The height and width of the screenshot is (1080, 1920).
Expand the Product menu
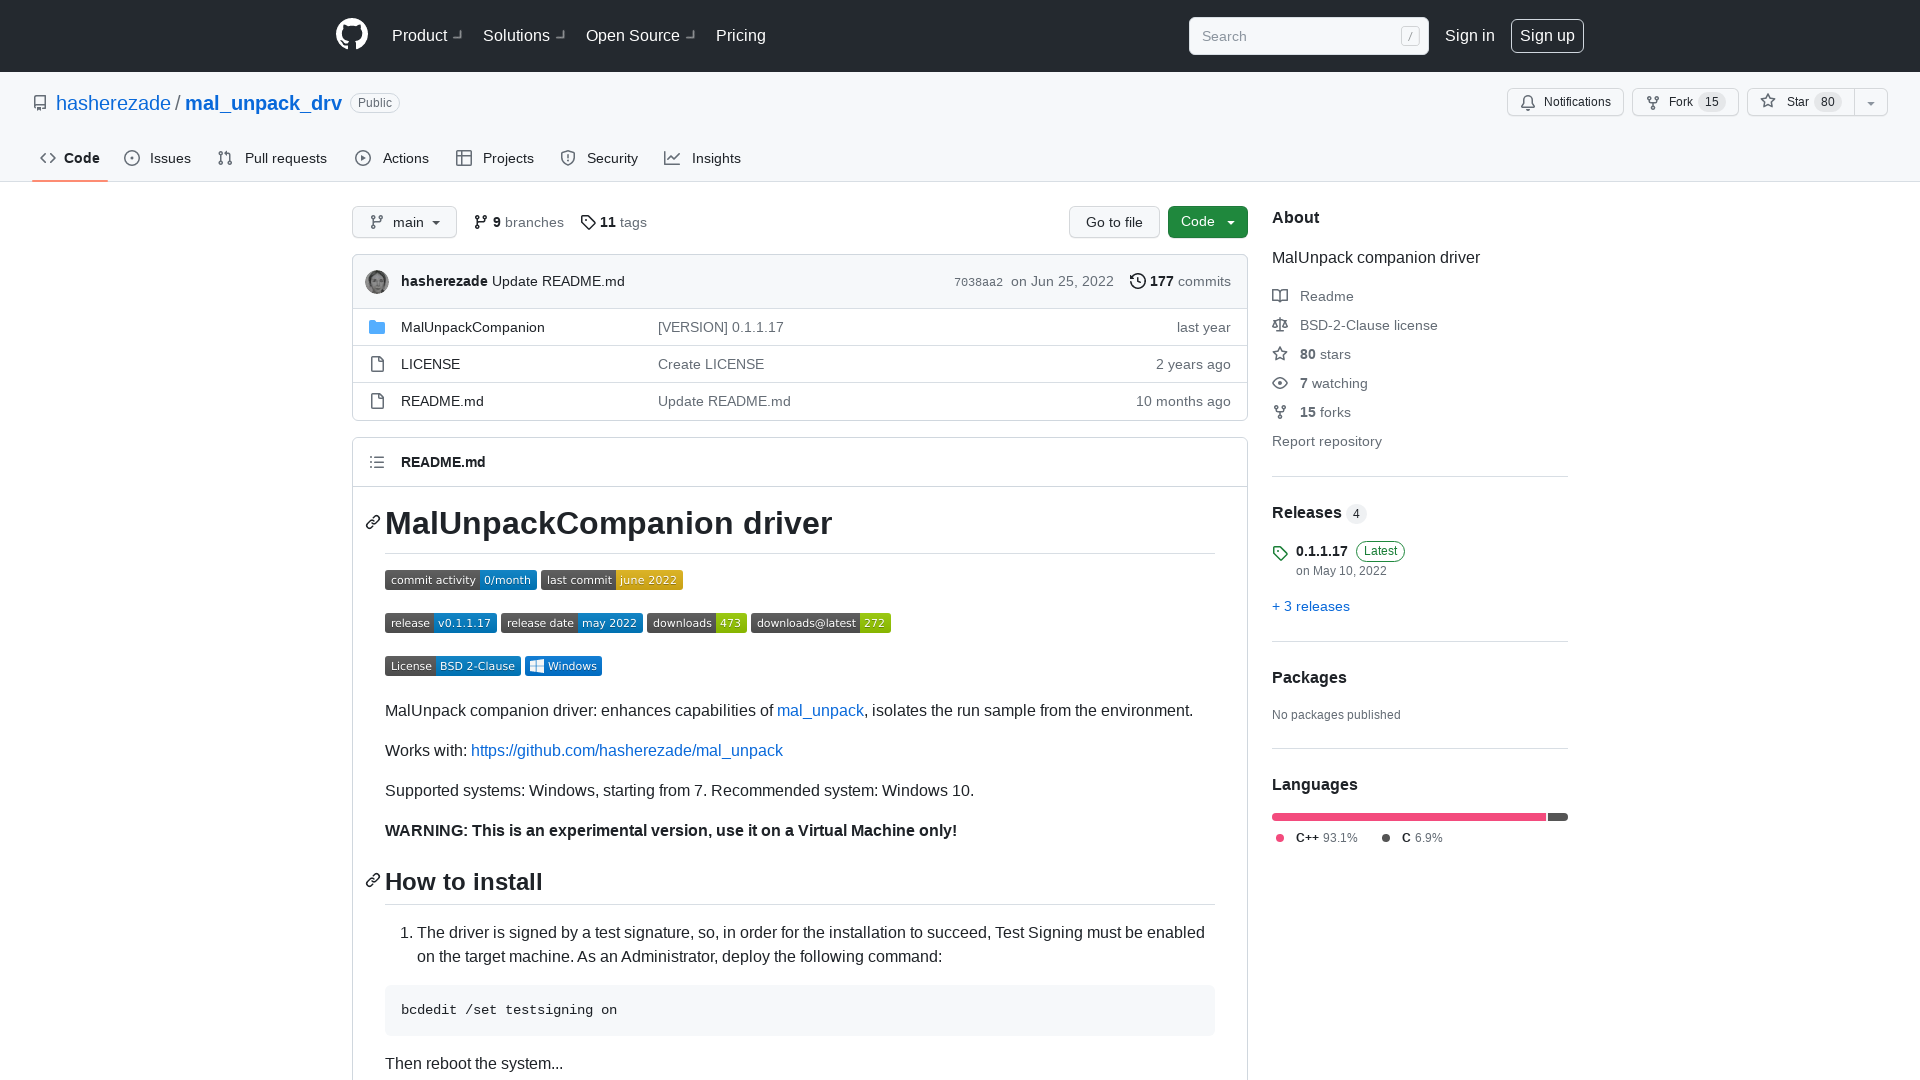427,36
